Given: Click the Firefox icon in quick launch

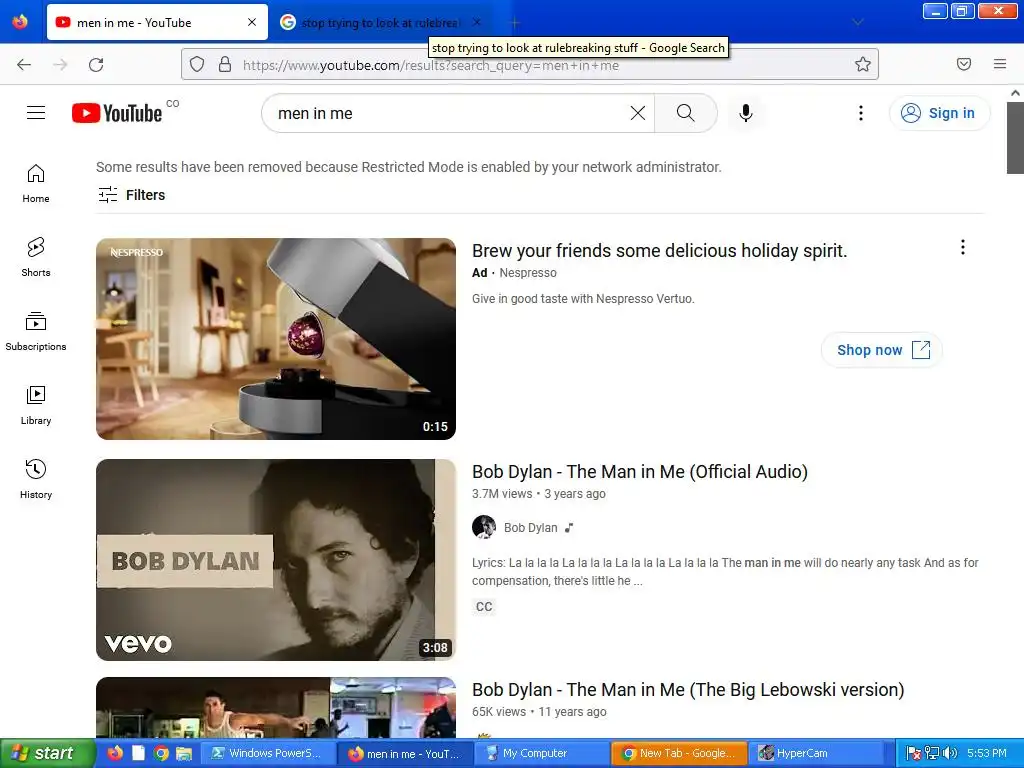Looking at the screenshot, I should coord(115,753).
